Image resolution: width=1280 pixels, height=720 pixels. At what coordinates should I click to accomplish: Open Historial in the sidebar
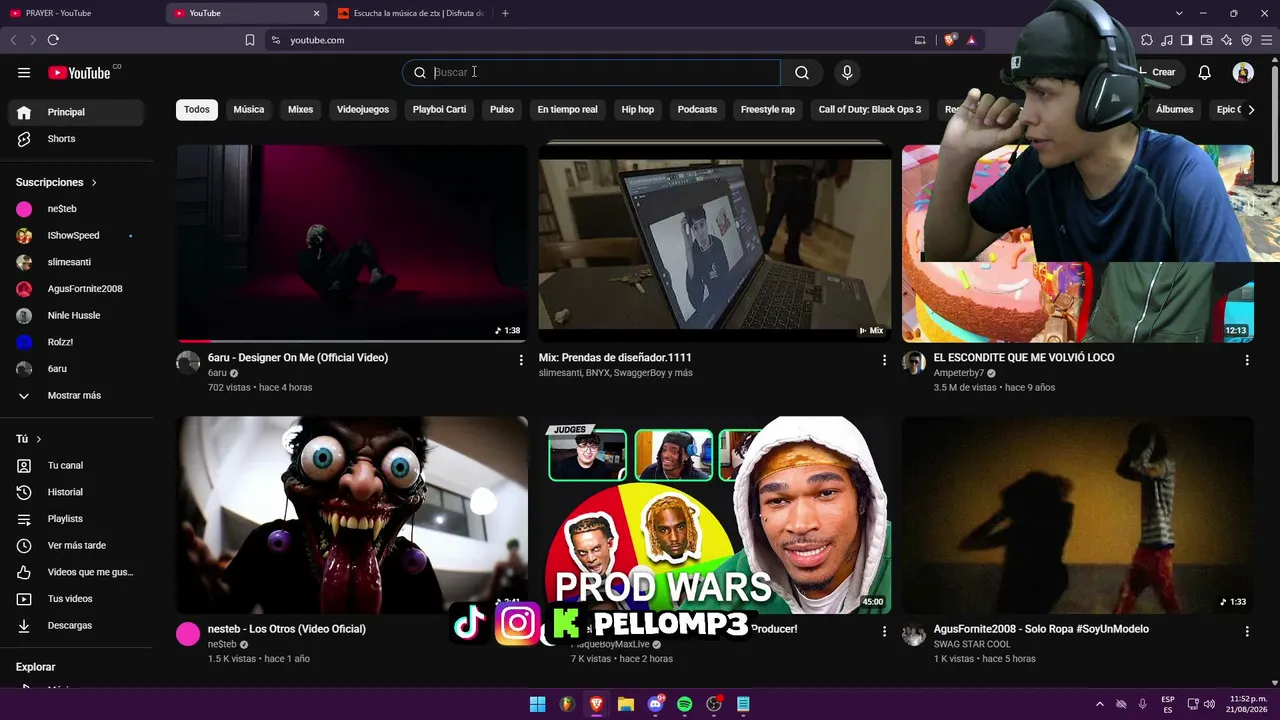76,492
